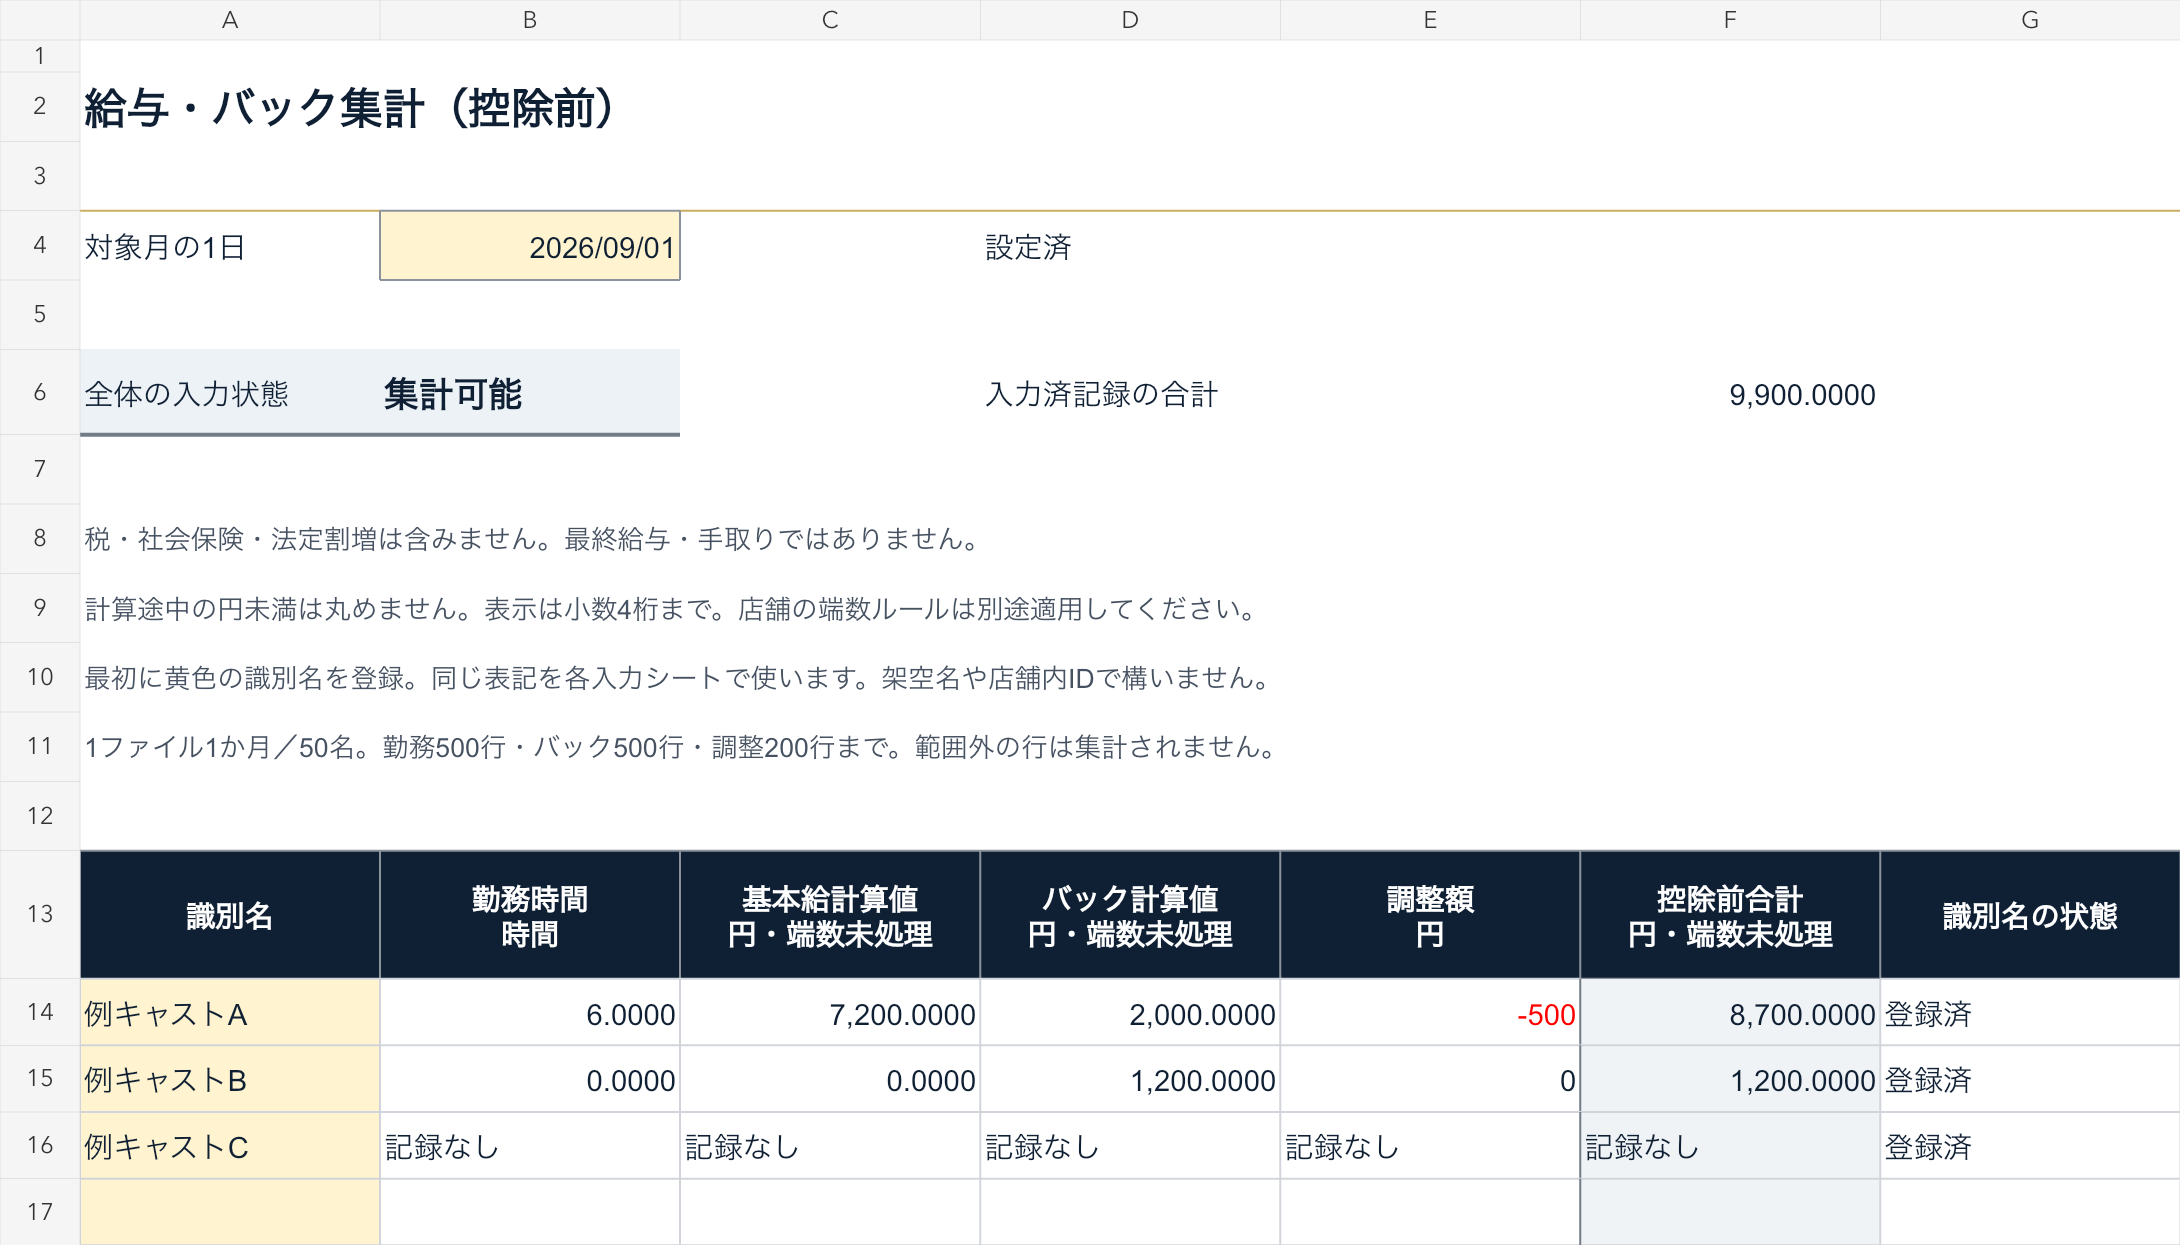Select the note starting 税・社会保険
Image resolution: width=2180 pixels, height=1245 pixels.
tap(534, 539)
